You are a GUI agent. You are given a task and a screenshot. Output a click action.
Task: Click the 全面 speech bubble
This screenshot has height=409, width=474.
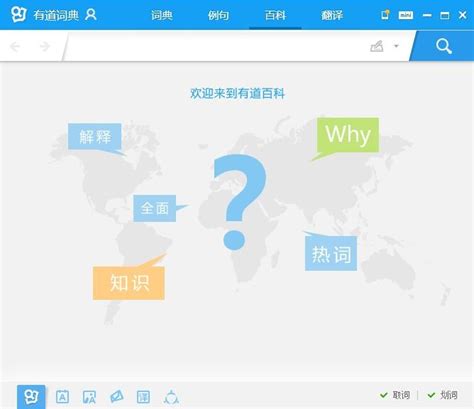(x=155, y=208)
